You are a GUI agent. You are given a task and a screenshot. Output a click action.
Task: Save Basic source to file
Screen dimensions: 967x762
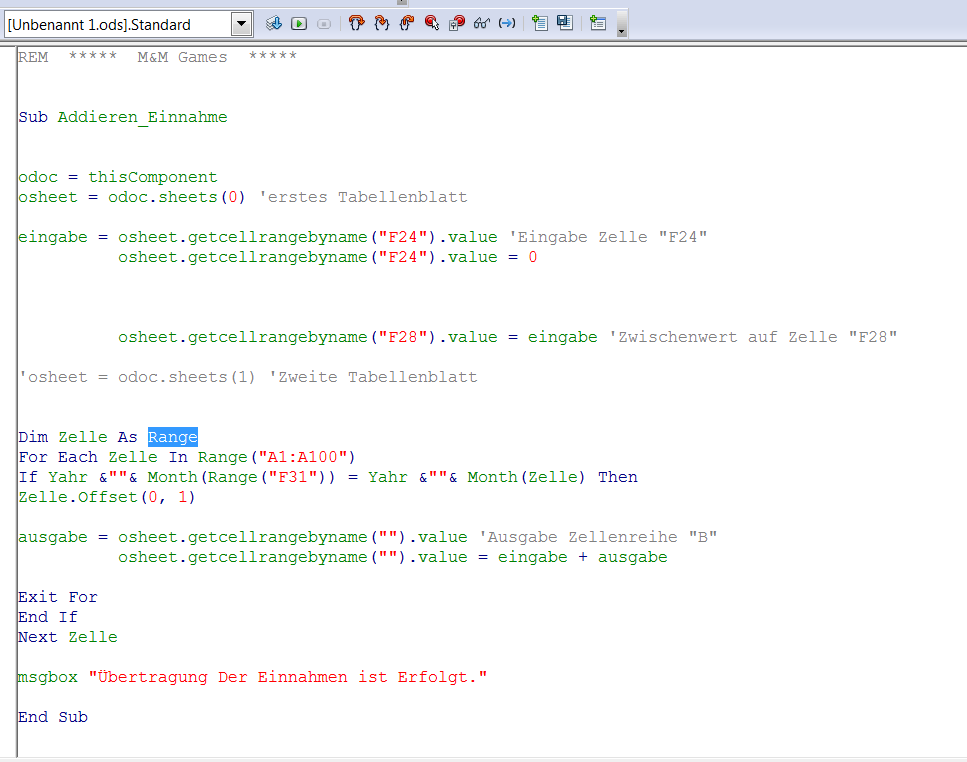565,23
